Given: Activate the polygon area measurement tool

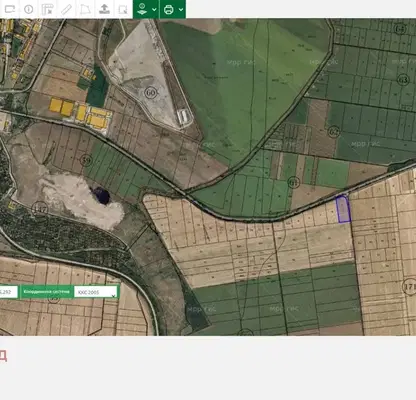Looking at the screenshot, I should click(x=85, y=9).
